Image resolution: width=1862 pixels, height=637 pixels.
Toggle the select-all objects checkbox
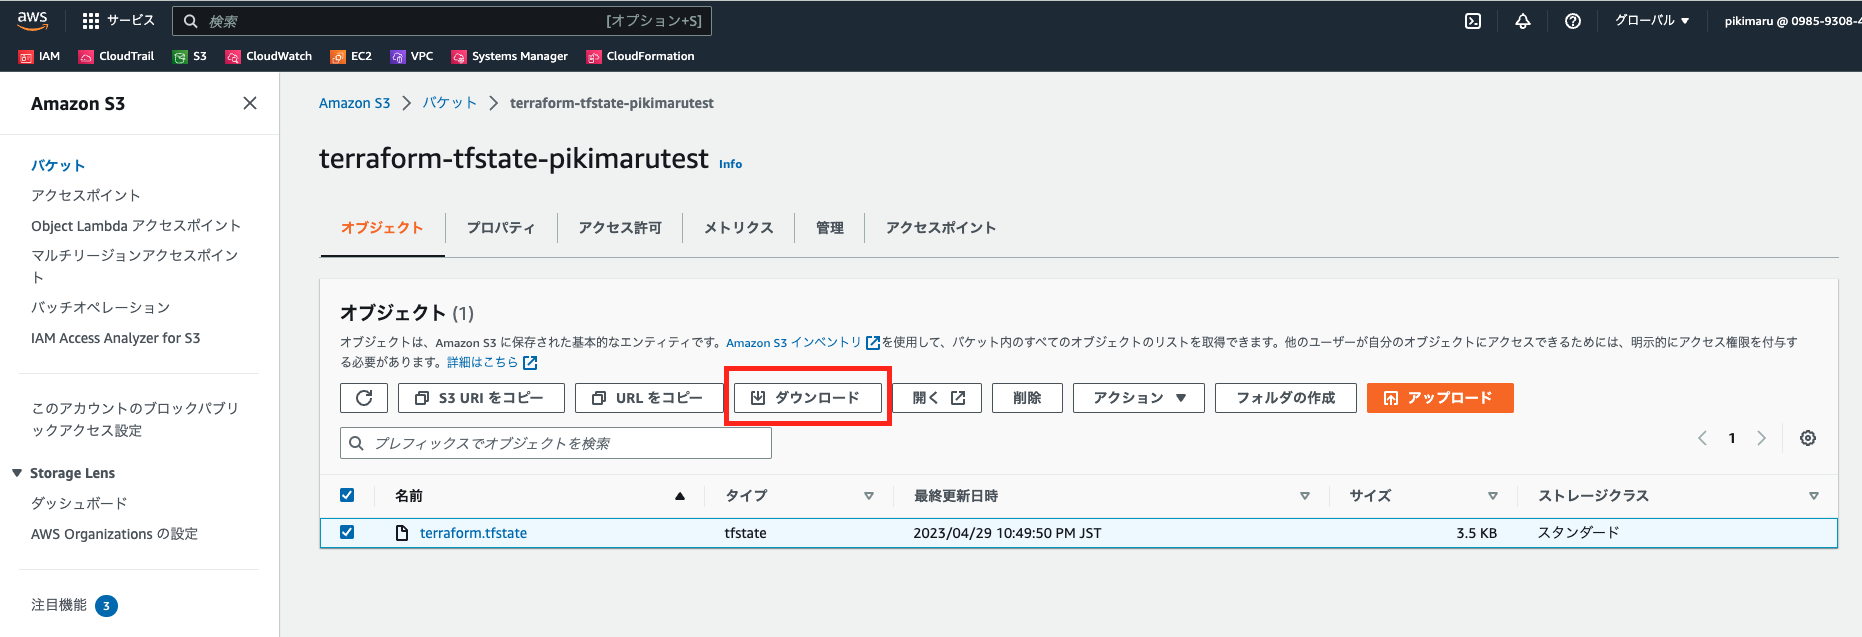pyautogui.click(x=347, y=495)
